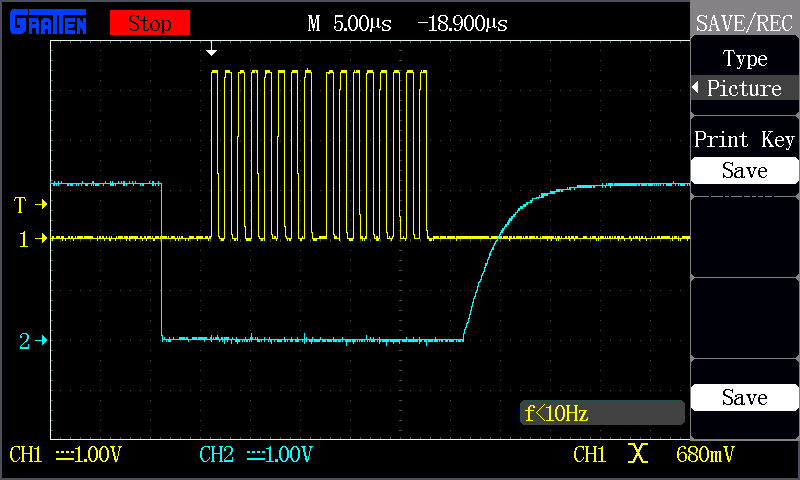This screenshot has width=800, height=480.
Task: Click the yellow T trigger level marker
Action: [30, 205]
